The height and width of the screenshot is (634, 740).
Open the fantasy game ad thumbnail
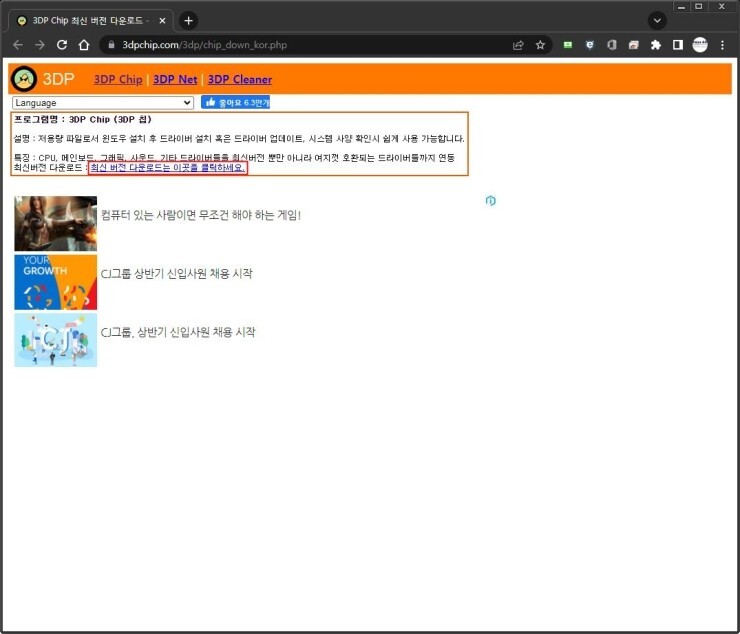(x=56, y=223)
